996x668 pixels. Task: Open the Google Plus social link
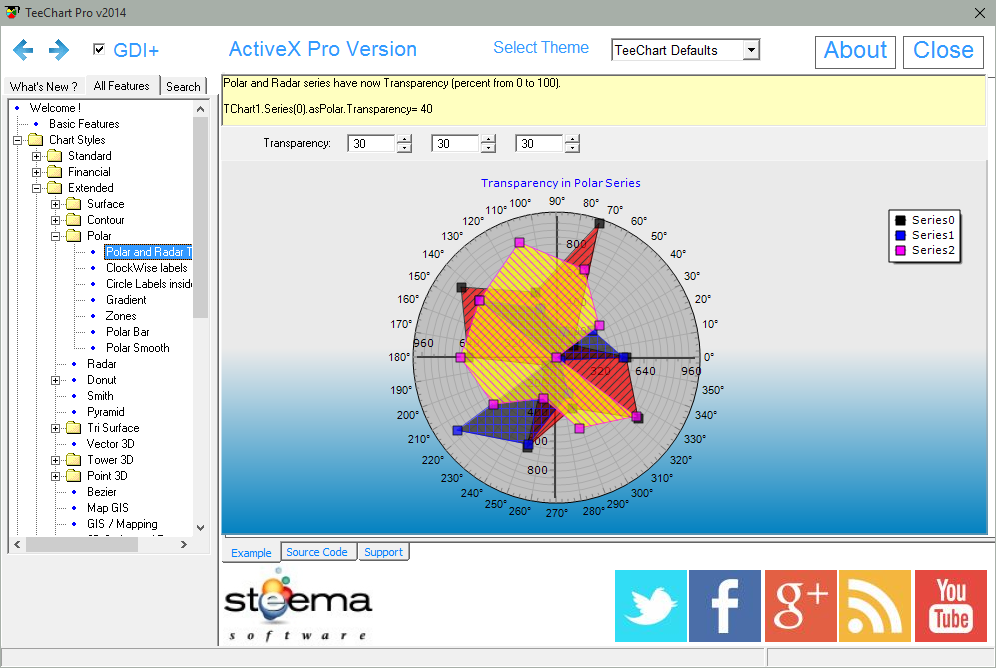click(800, 606)
